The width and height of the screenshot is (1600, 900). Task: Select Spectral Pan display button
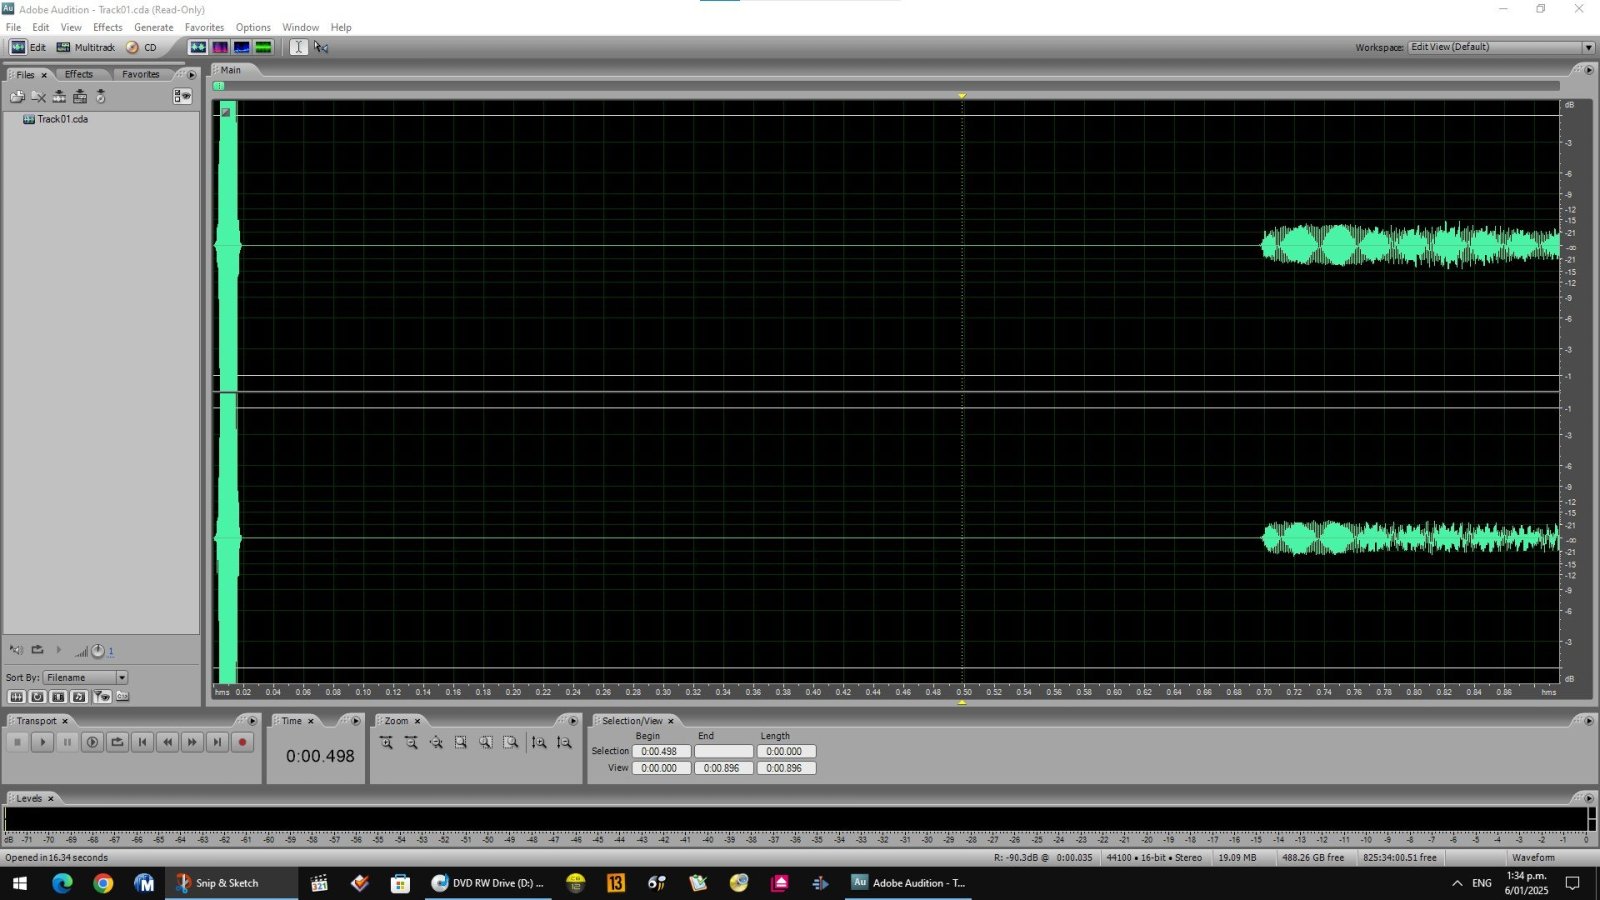click(242, 47)
